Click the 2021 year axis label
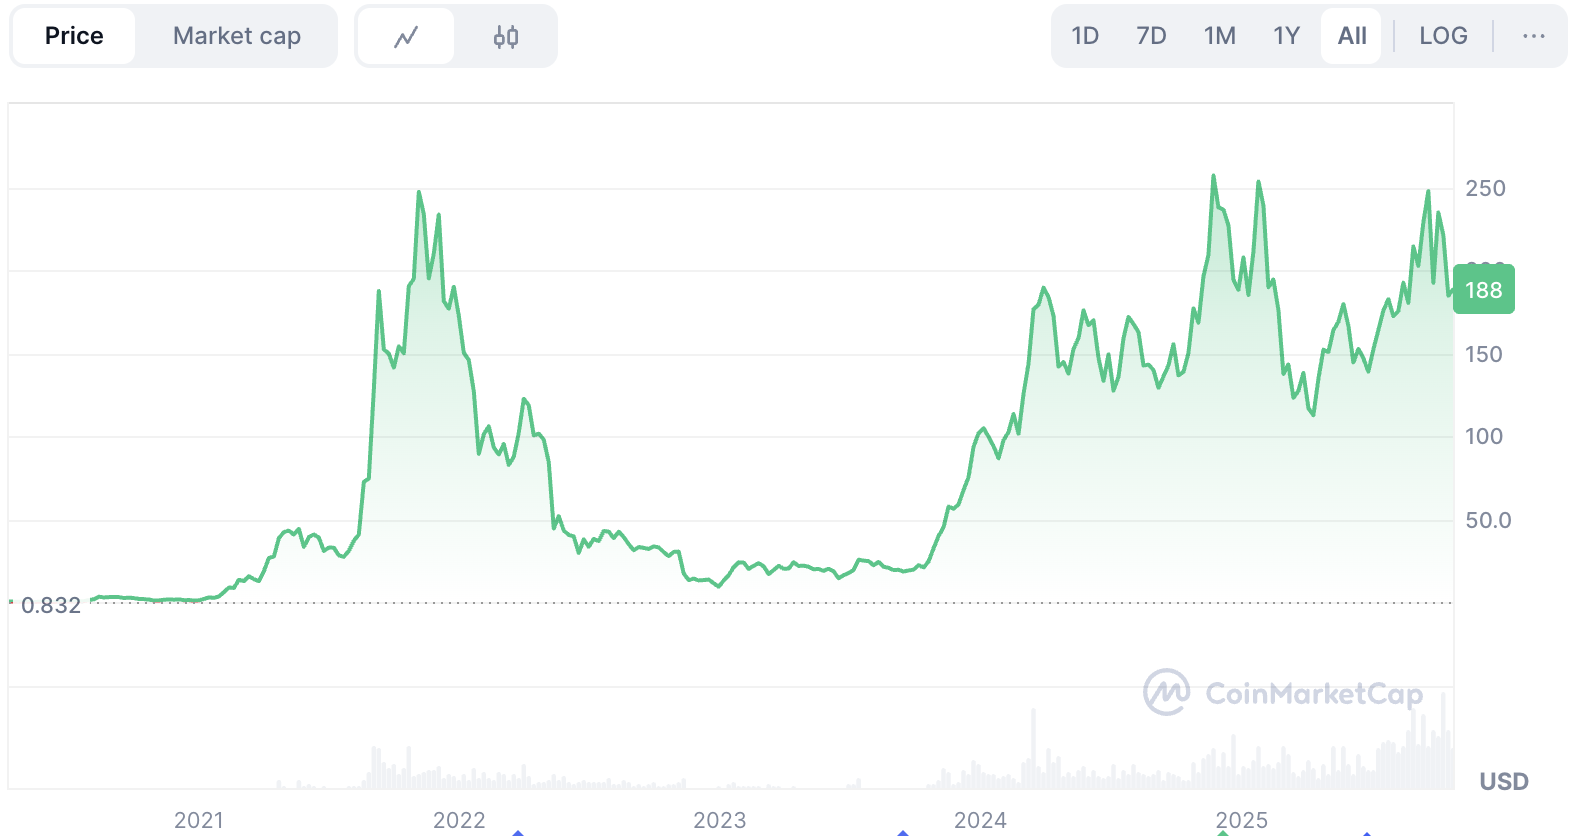The width and height of the screenshot is (1574, 836). (199, 820)
